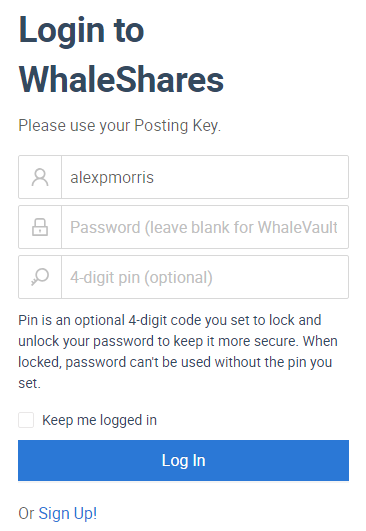Viewport: 366px width, 531px height.
Task: Focus the 4-digit pin (optional) field
Action: 205,277
